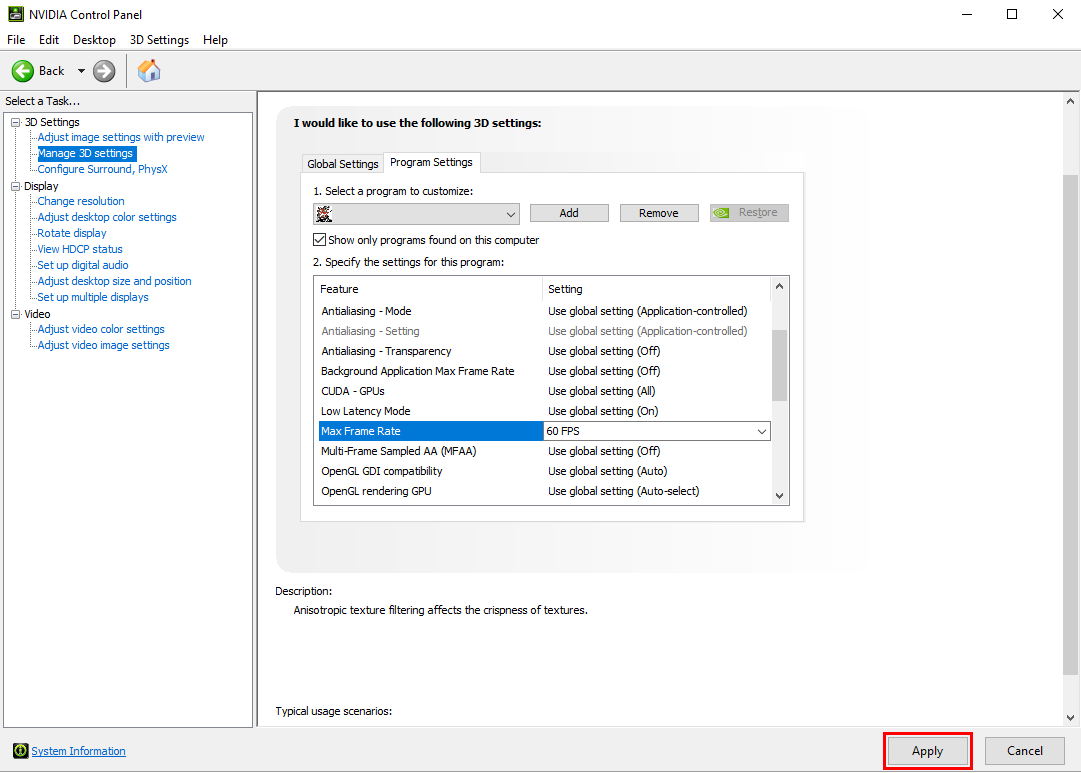Open 'Set up digital audio' task

tap(83, 265)
